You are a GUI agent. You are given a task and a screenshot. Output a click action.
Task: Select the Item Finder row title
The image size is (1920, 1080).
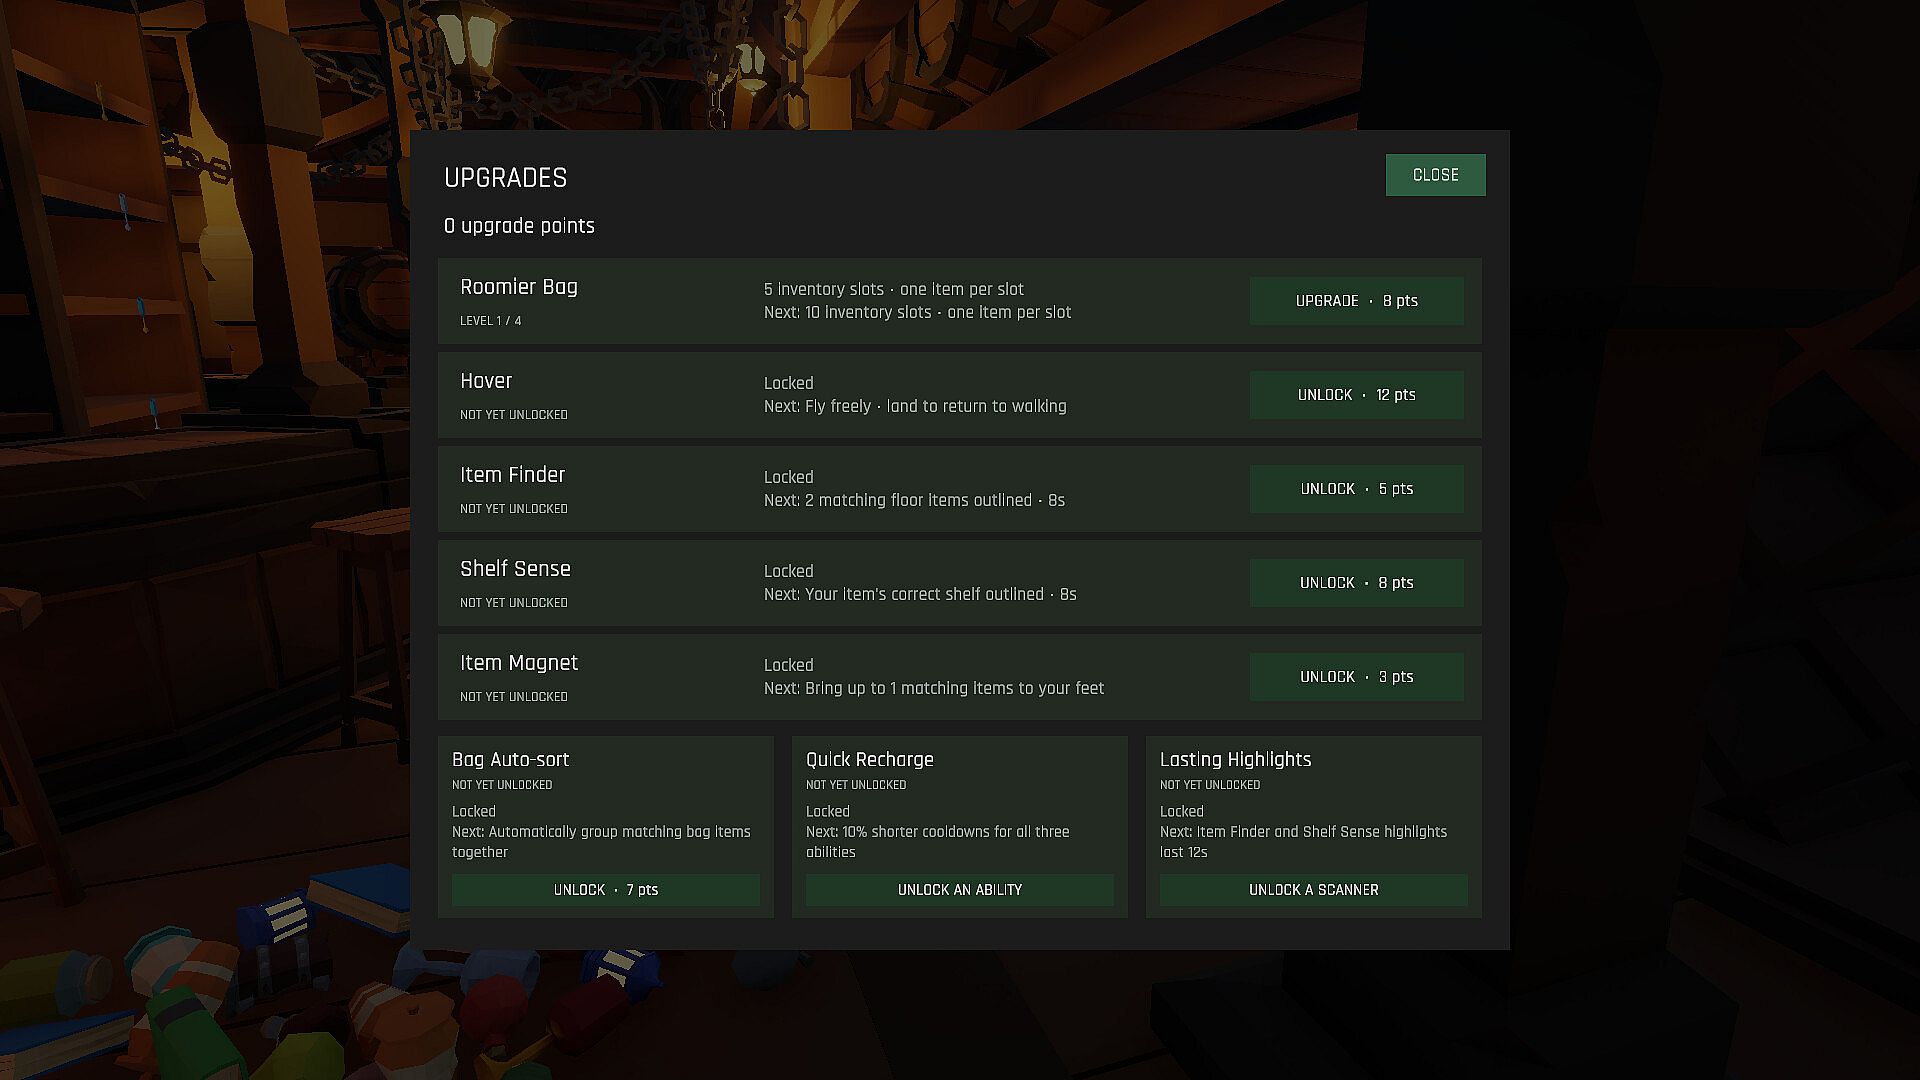click(512, 475)
